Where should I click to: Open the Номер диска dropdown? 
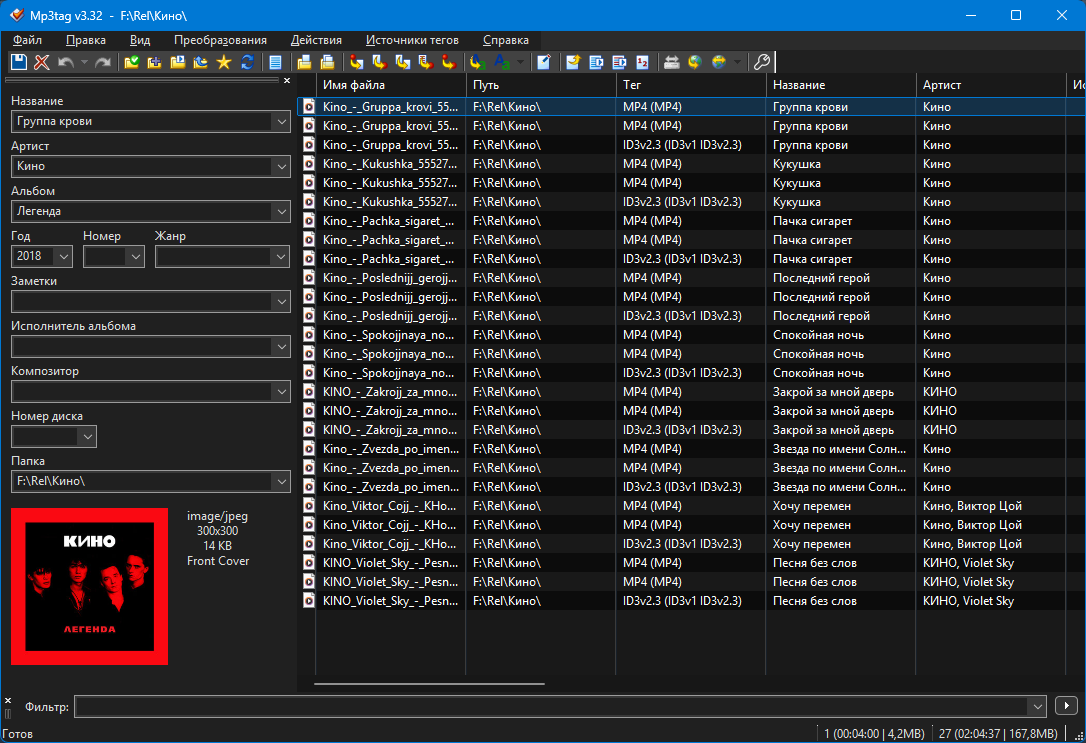coord(87,437)
